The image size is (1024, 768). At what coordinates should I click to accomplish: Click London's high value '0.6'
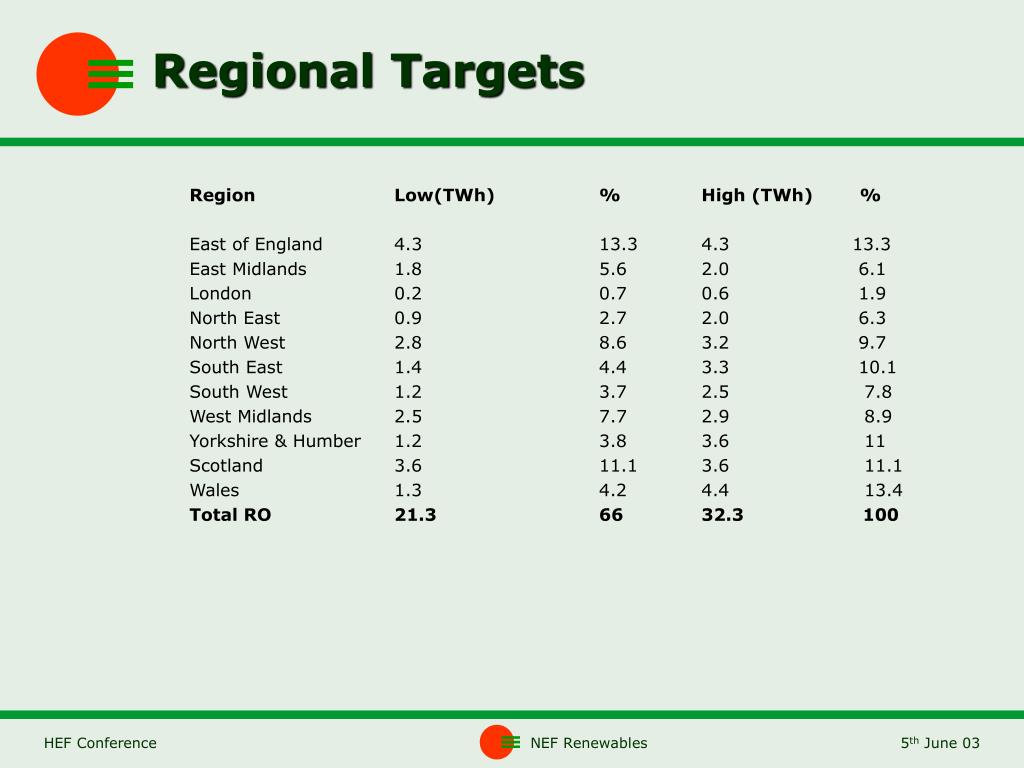coord(715,293)
